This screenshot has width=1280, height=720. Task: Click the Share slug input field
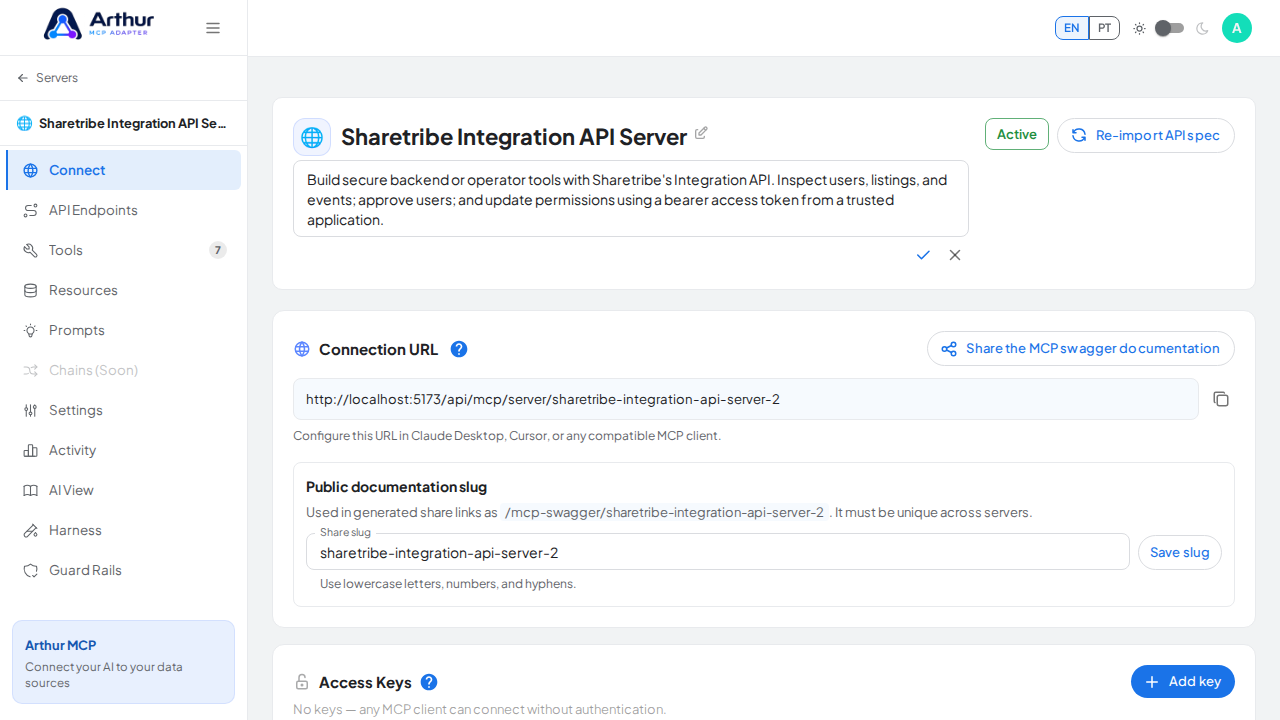[718, 552]
